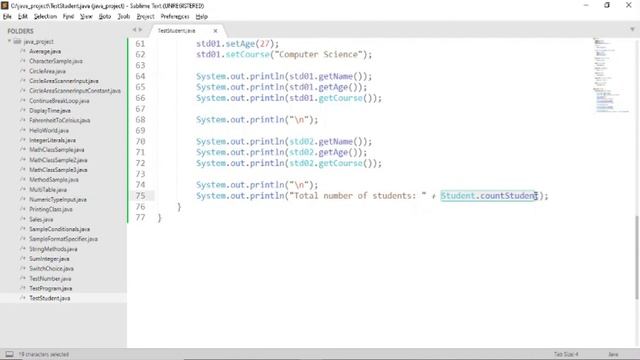Image resolution: width=640 pixels, height=360 pixels.
Task: Open MathClassSample.java in sidebar
Action: 57,150
